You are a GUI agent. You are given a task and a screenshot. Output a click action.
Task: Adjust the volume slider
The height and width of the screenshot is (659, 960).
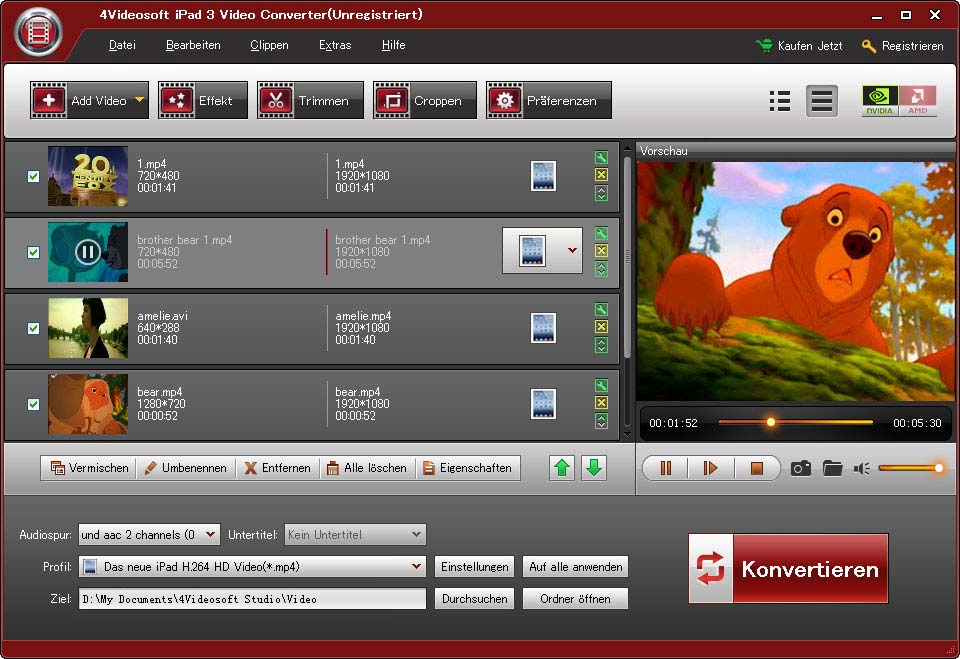coord(910,468)
